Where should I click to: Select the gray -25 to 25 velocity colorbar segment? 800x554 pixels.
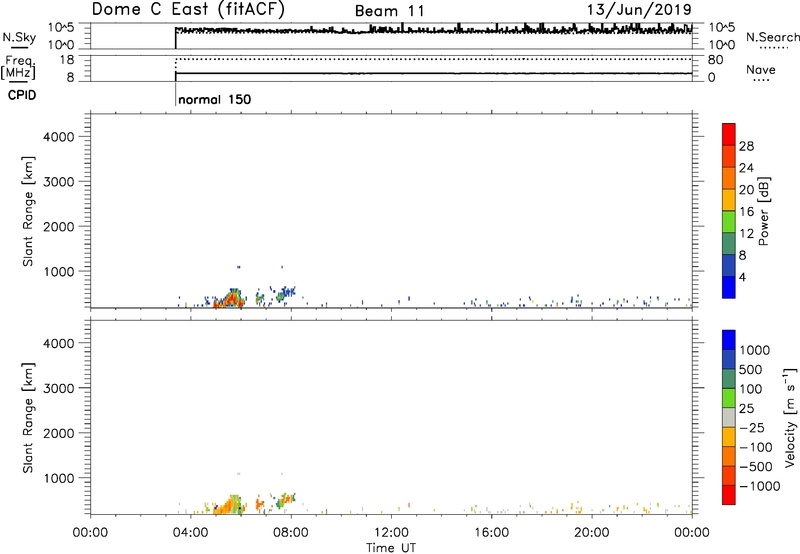729,417
